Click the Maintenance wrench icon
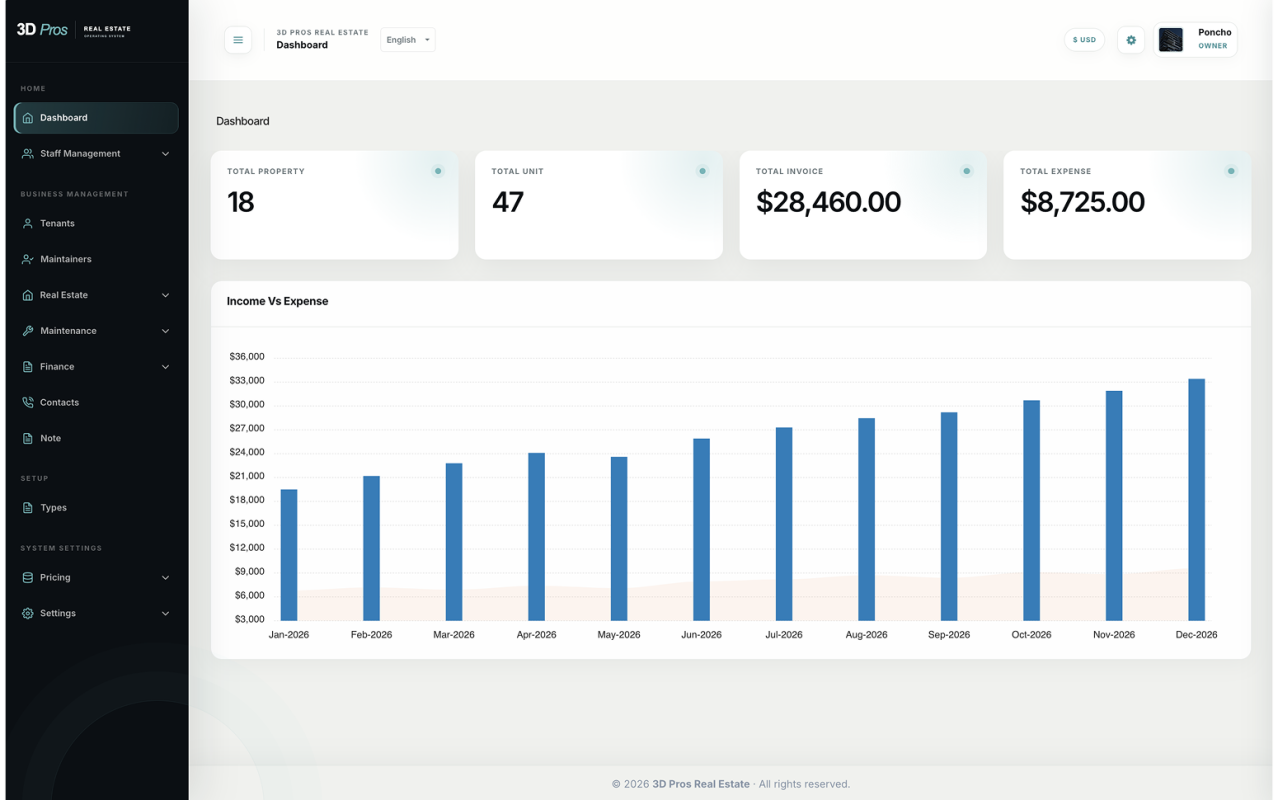 tap(28, 331)
